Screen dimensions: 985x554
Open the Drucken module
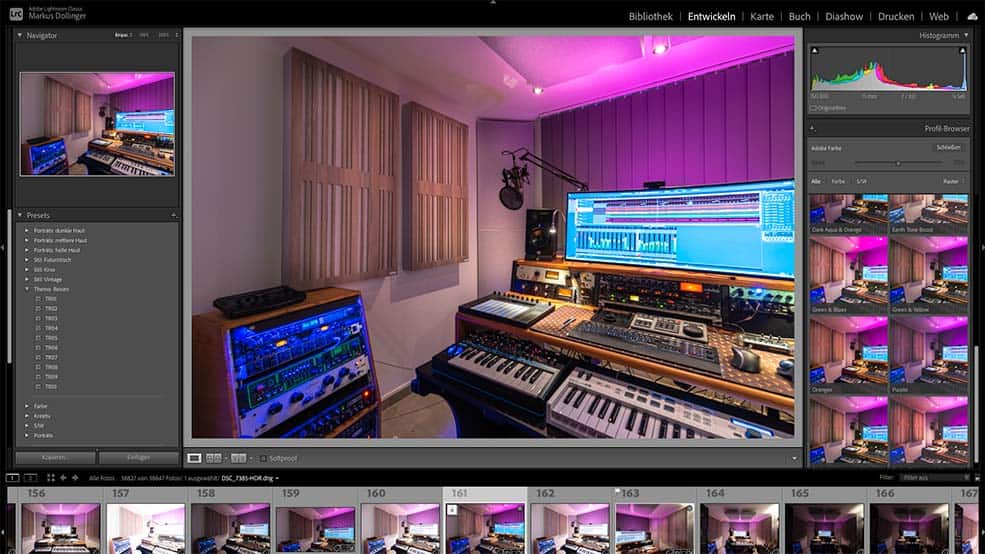point(895,17)
